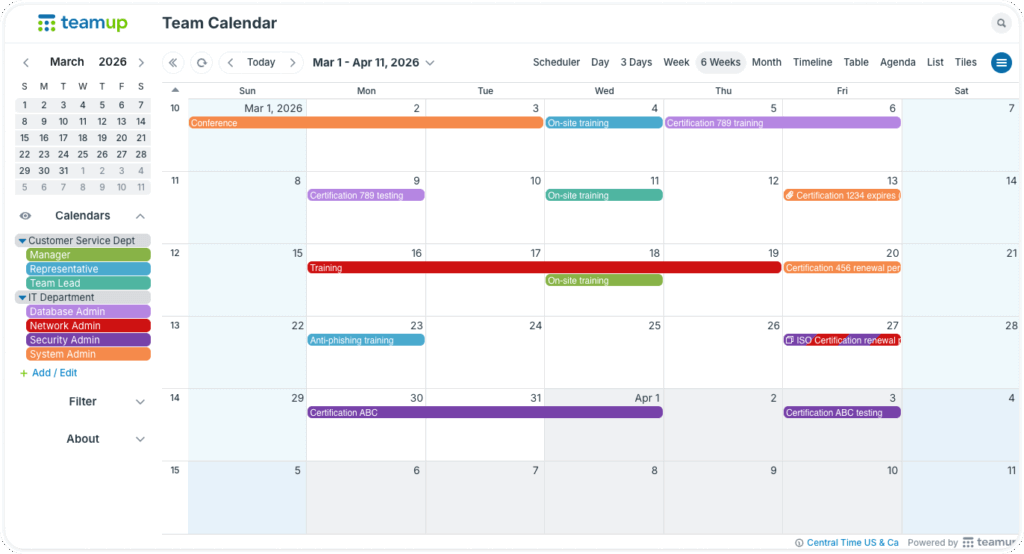Click the Today button
1024x554 pixels.
tap(261, 63)
